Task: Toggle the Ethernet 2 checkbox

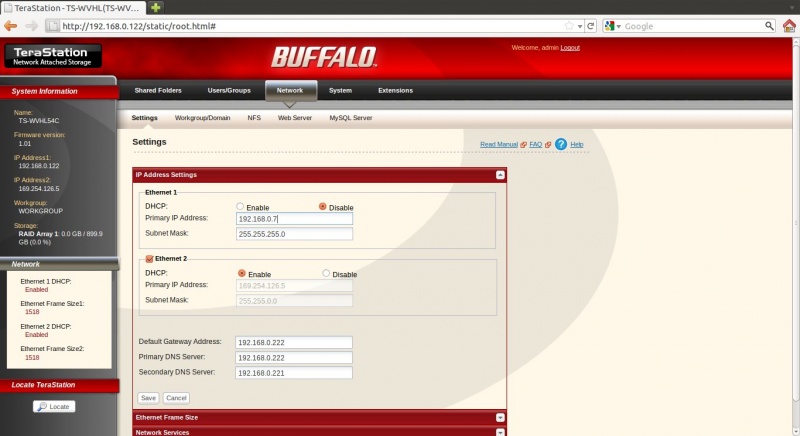Action: coord(149,259)
